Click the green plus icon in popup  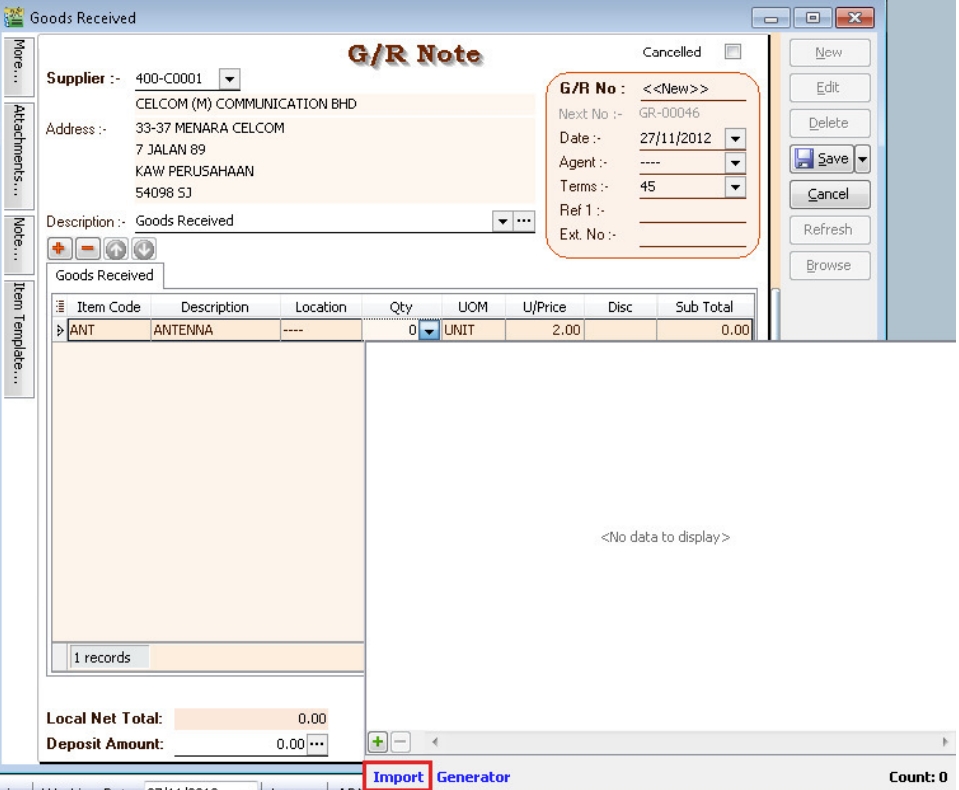tap(378, 743)
